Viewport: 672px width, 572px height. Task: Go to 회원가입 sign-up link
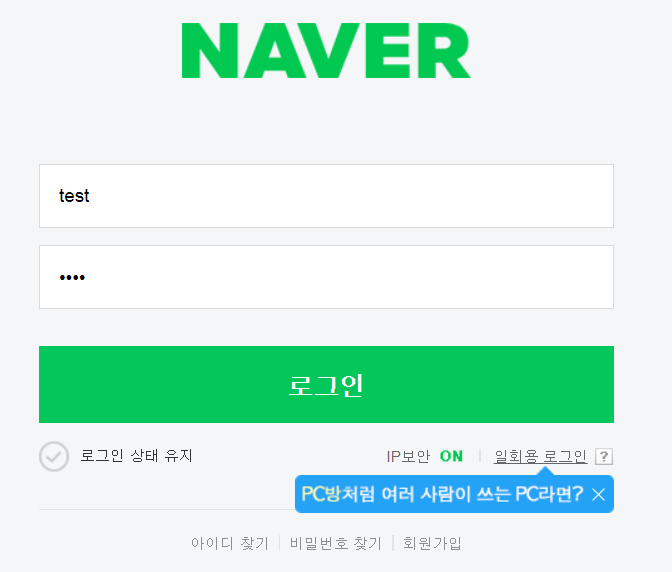click(x=432, y=543)
